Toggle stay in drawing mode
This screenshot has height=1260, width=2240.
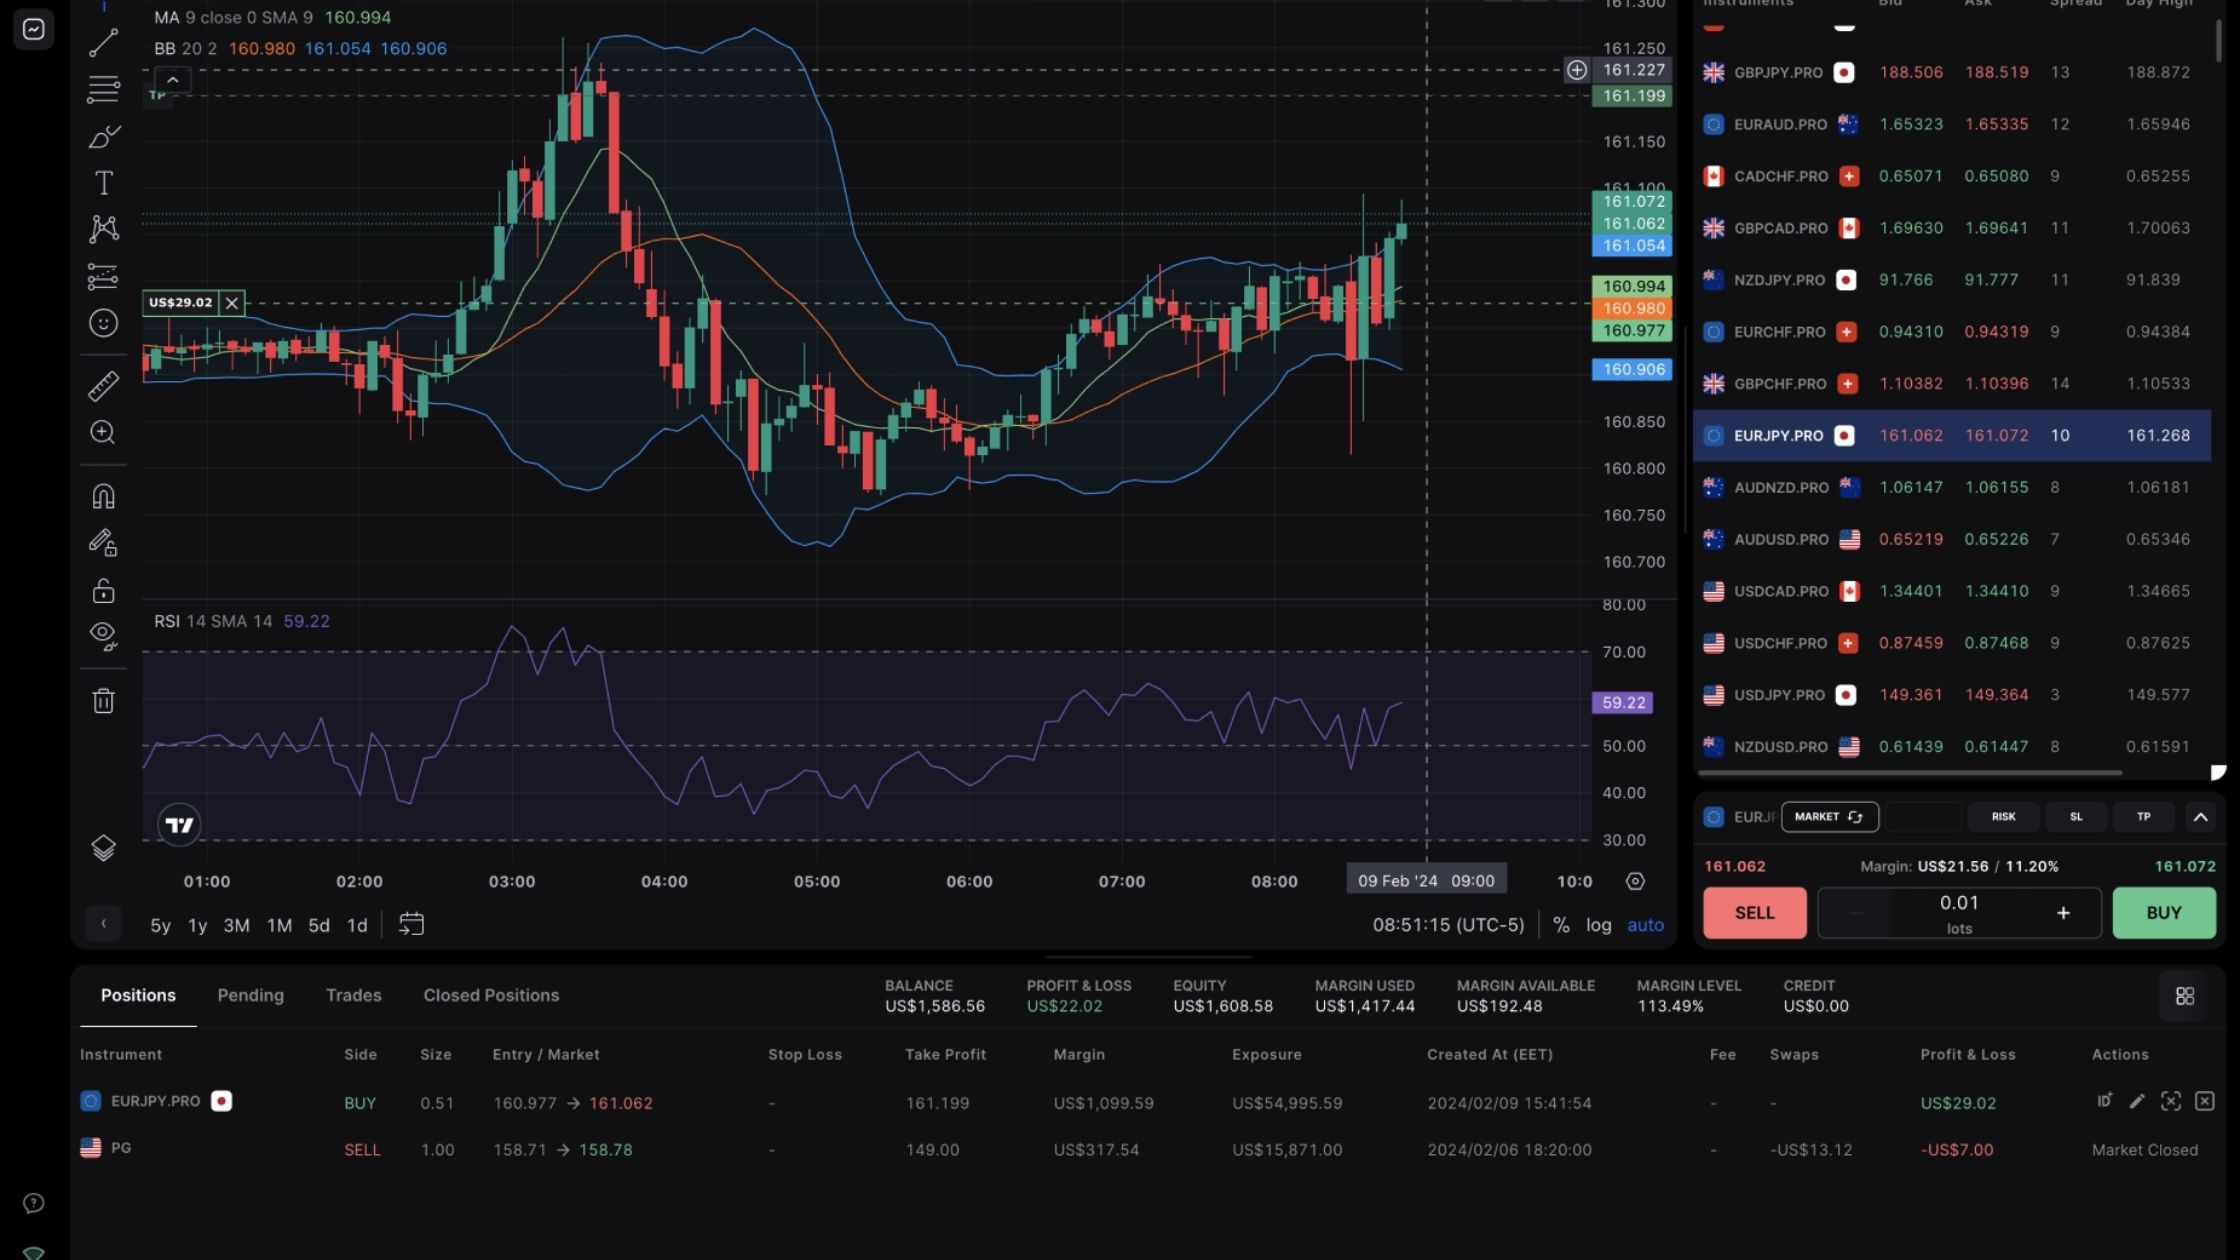pos(103,542)
